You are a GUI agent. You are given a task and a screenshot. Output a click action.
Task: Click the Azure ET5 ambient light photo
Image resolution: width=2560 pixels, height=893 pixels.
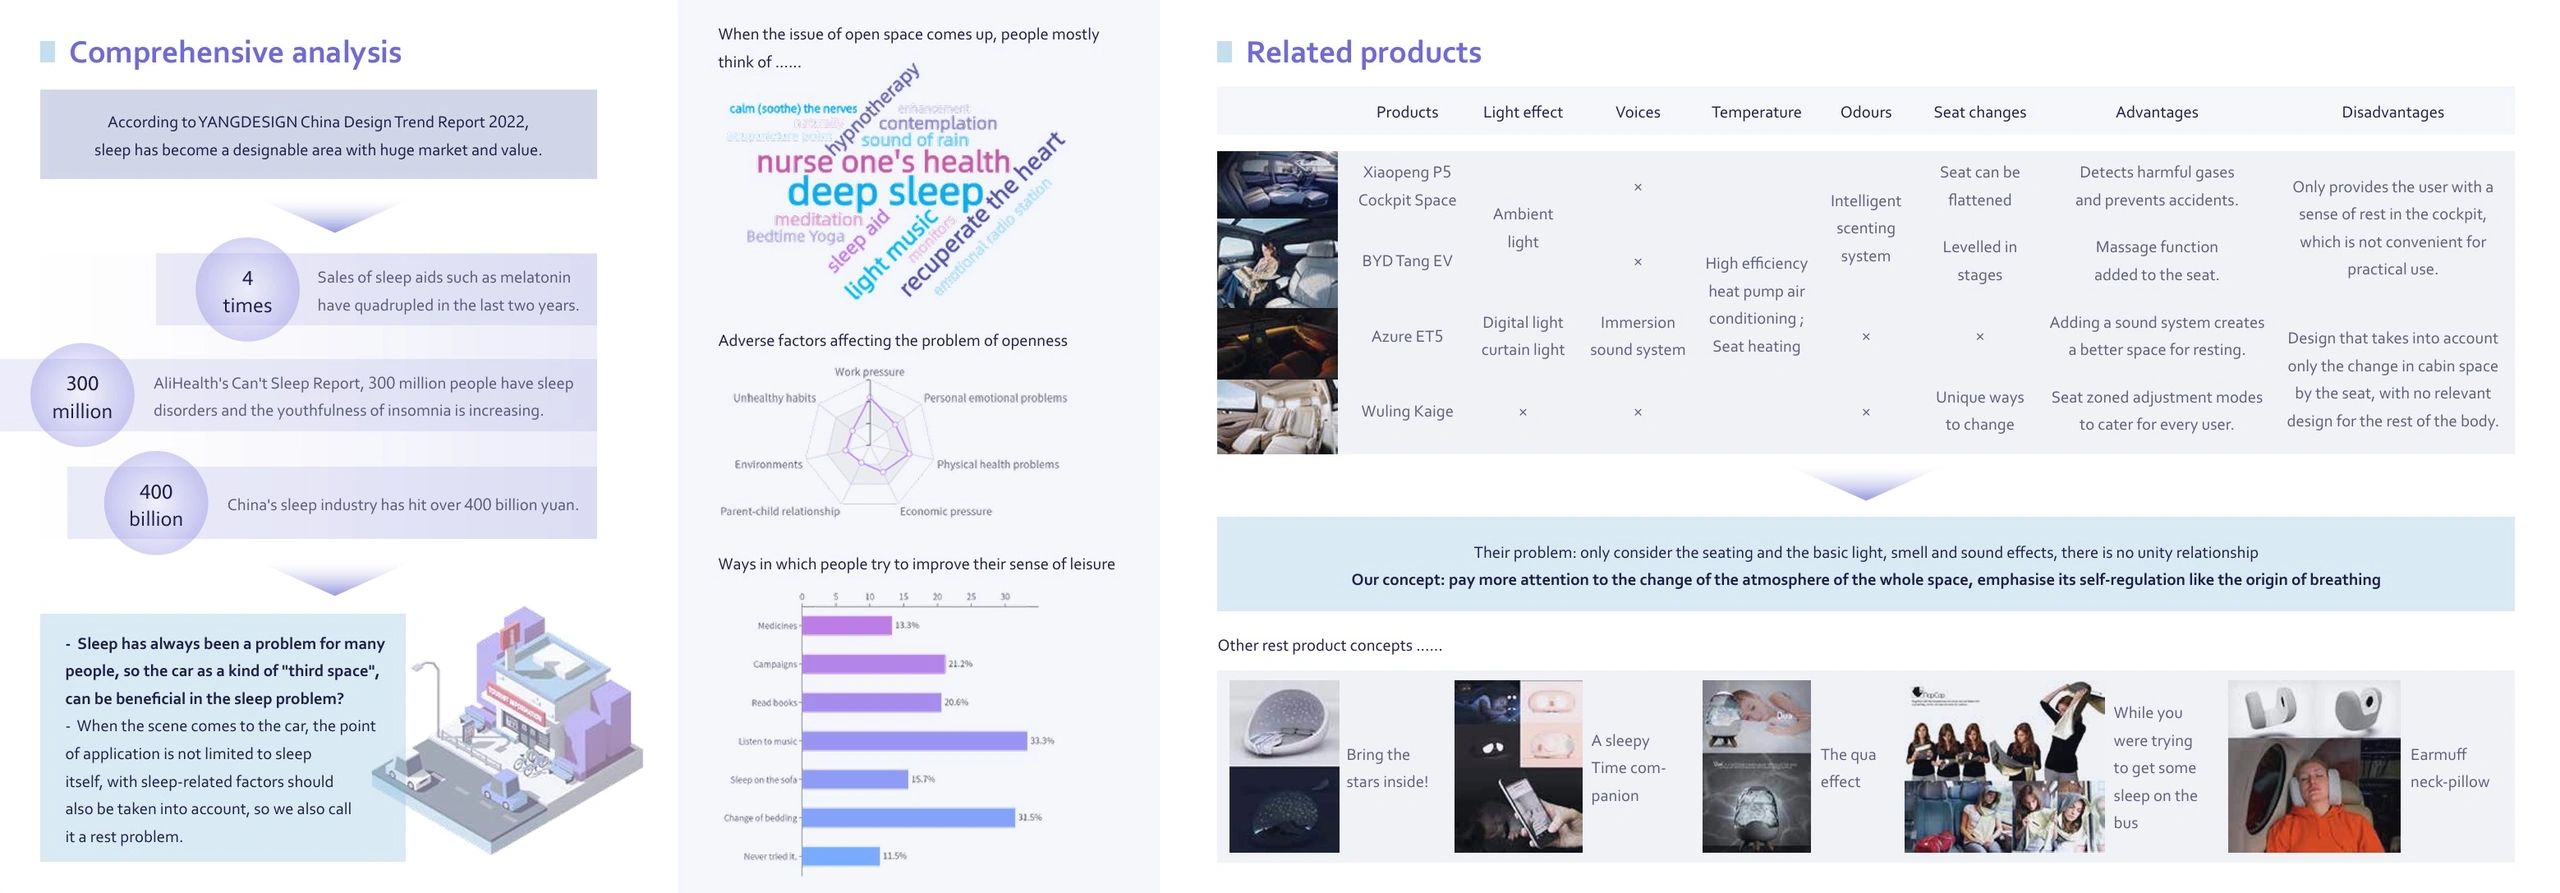pos(1277,344)
